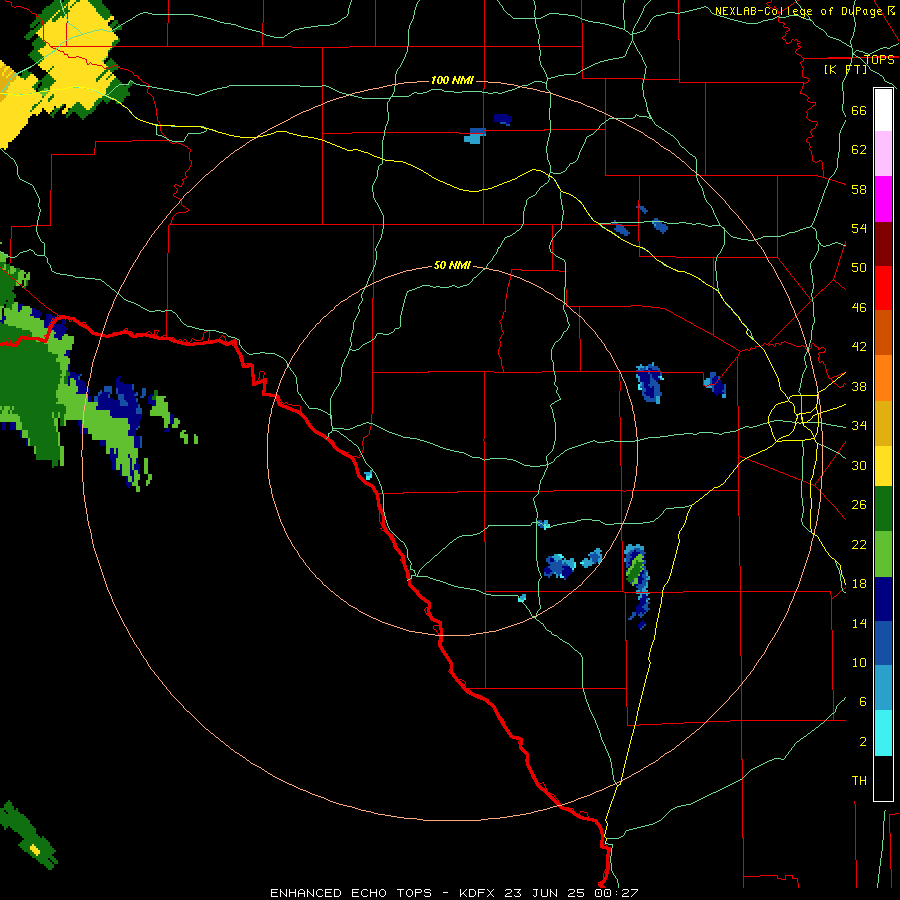This screenshot has height=900, width=900.
Task: Click the NEXLAB-College of DuPage credit text
Action: [804, 11]
